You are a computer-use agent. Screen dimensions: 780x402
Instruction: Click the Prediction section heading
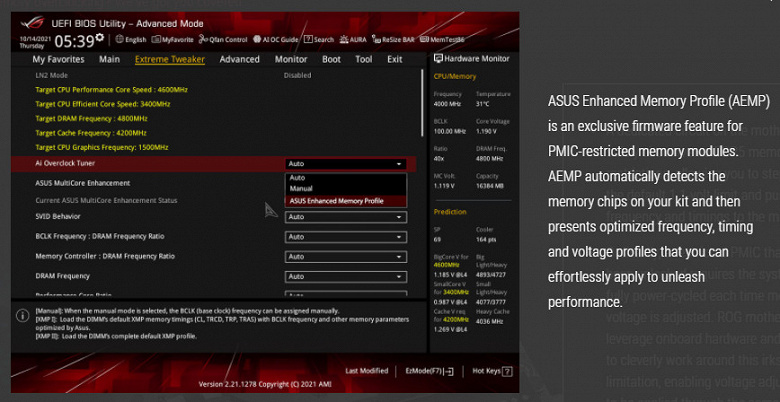pos(450,212)
